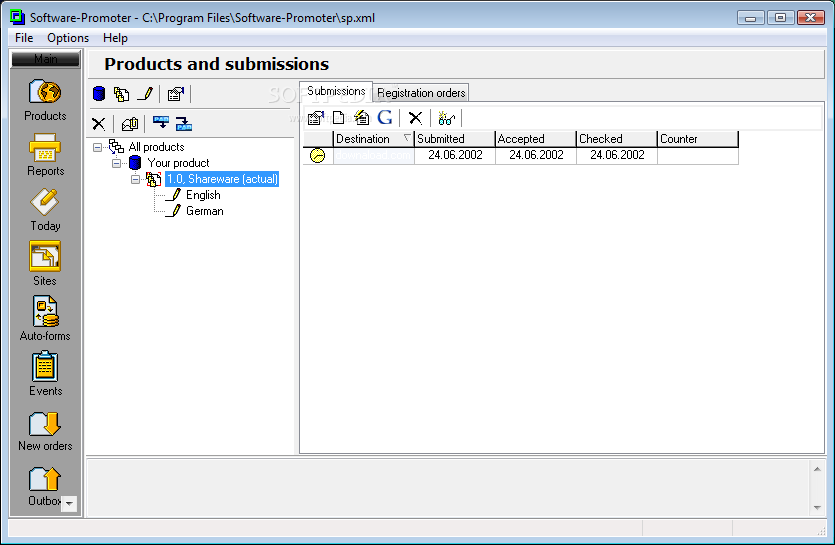The image size is (835, 545).
Task: Open the Events section in sidebar
Action: (x=45, y=373)
